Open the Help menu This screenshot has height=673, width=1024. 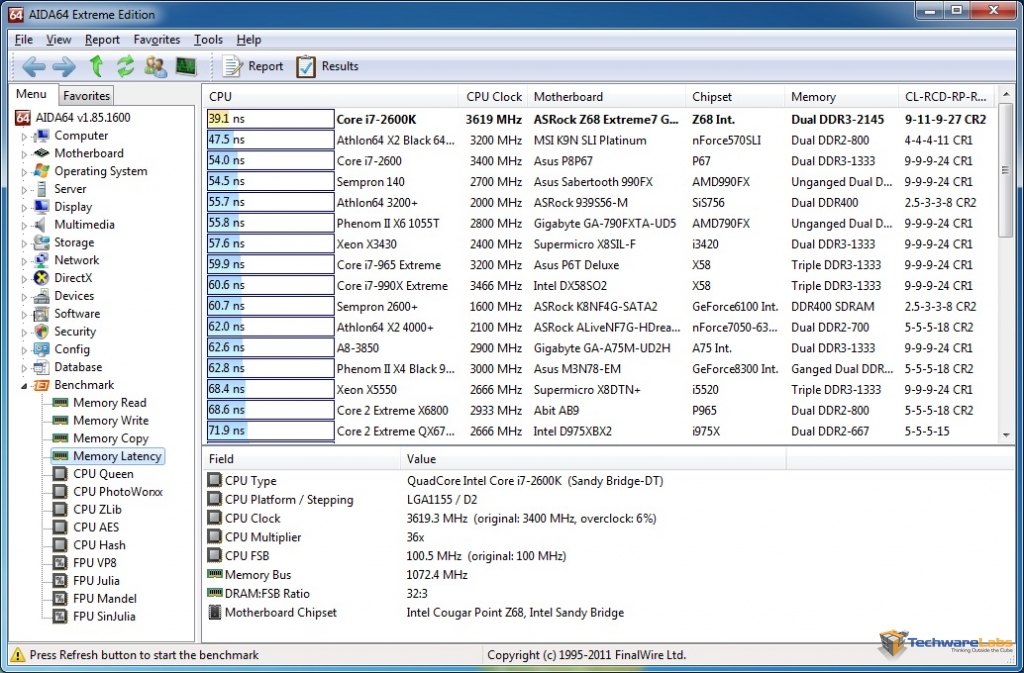point(249,40)
